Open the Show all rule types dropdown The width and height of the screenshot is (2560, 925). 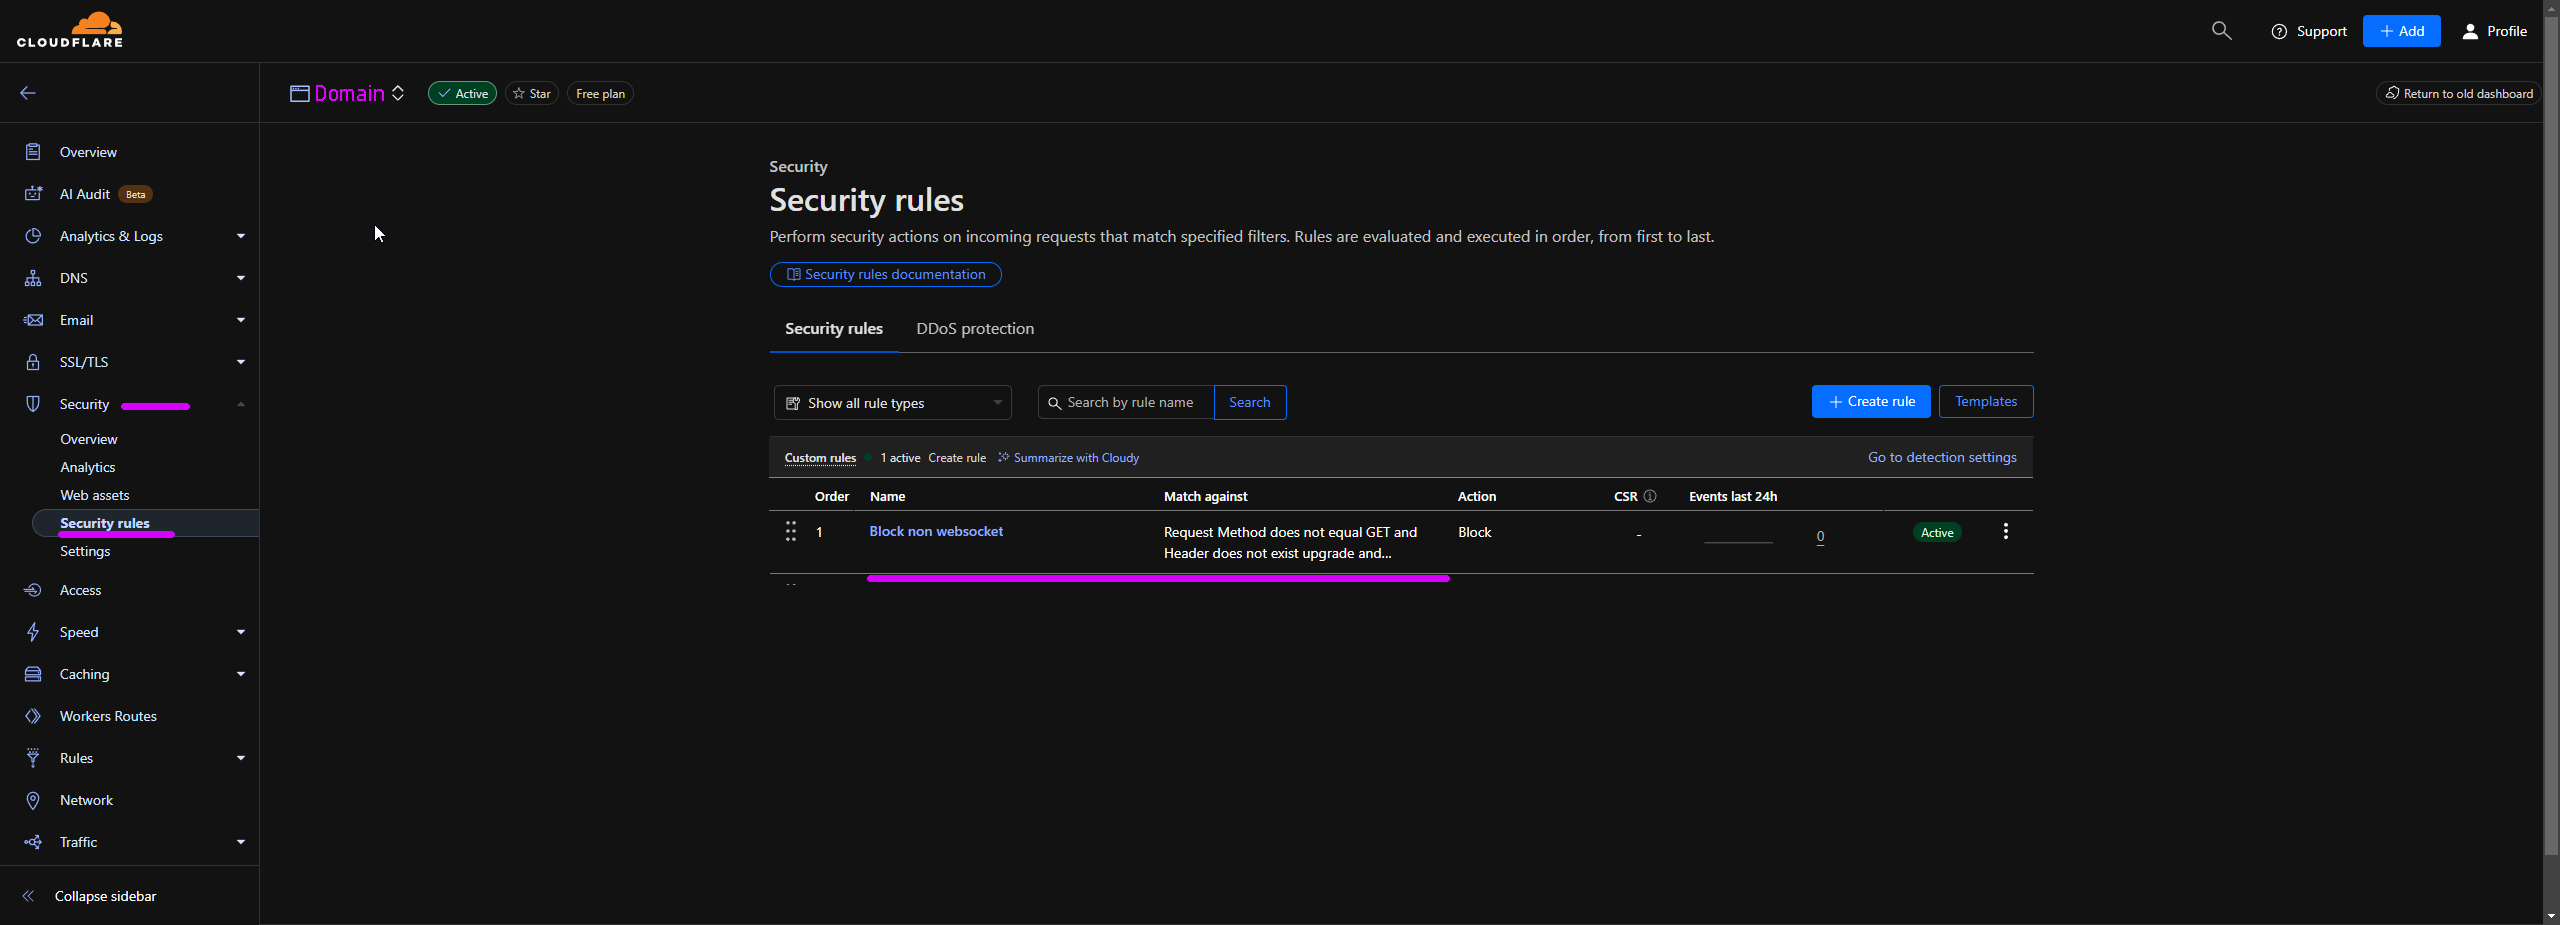click(x=892, y=403)
